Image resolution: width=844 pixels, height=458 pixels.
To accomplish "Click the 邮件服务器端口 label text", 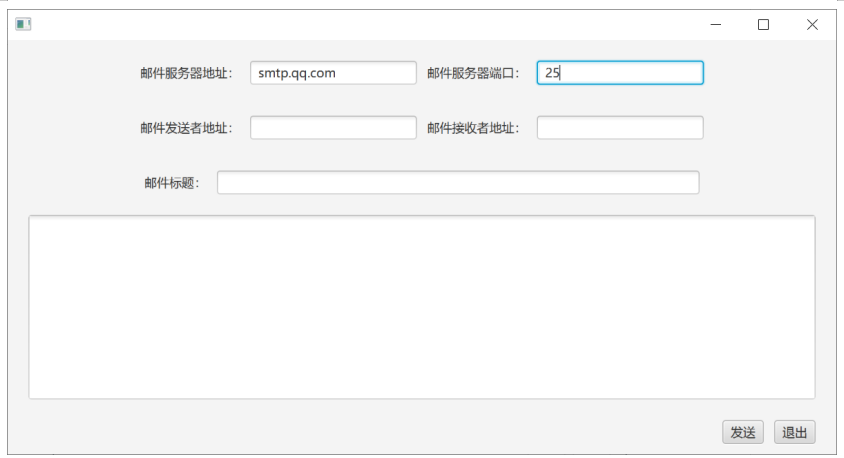I will pyautogui.click(x=473, y=73).
